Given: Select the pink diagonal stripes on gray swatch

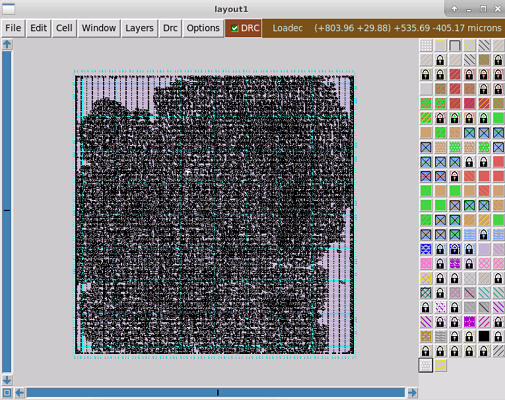Looking at the screenshot, I should click(484, 322).
